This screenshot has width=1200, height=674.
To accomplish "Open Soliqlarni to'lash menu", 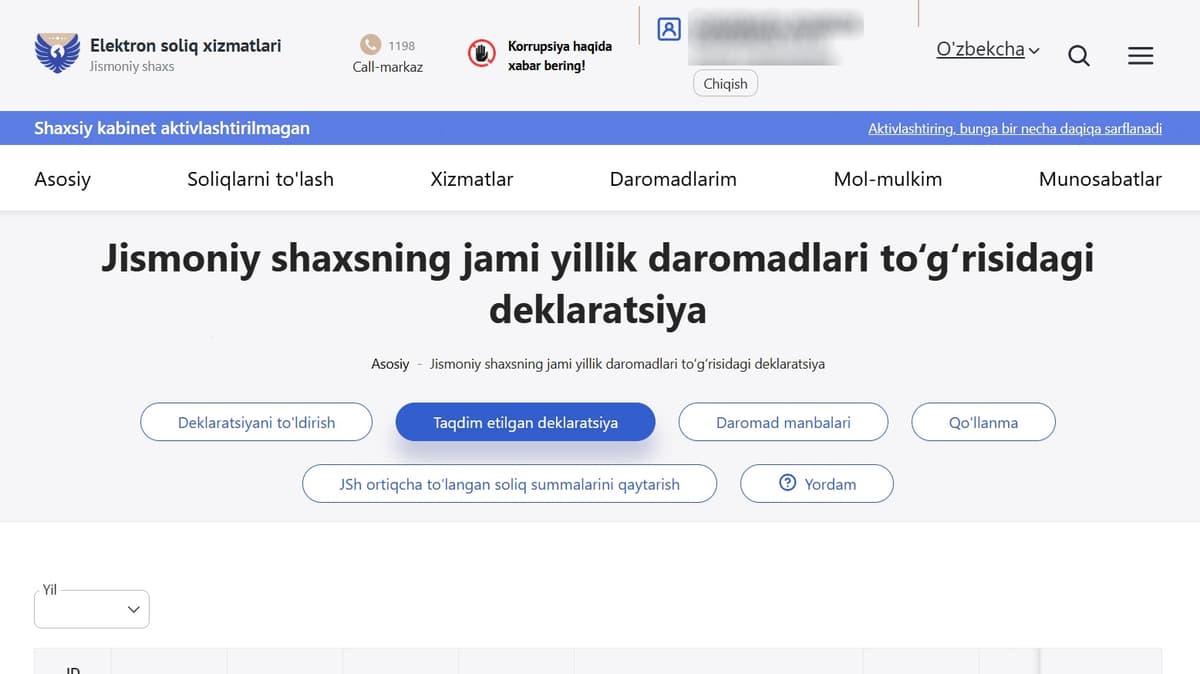I will 261,179.
